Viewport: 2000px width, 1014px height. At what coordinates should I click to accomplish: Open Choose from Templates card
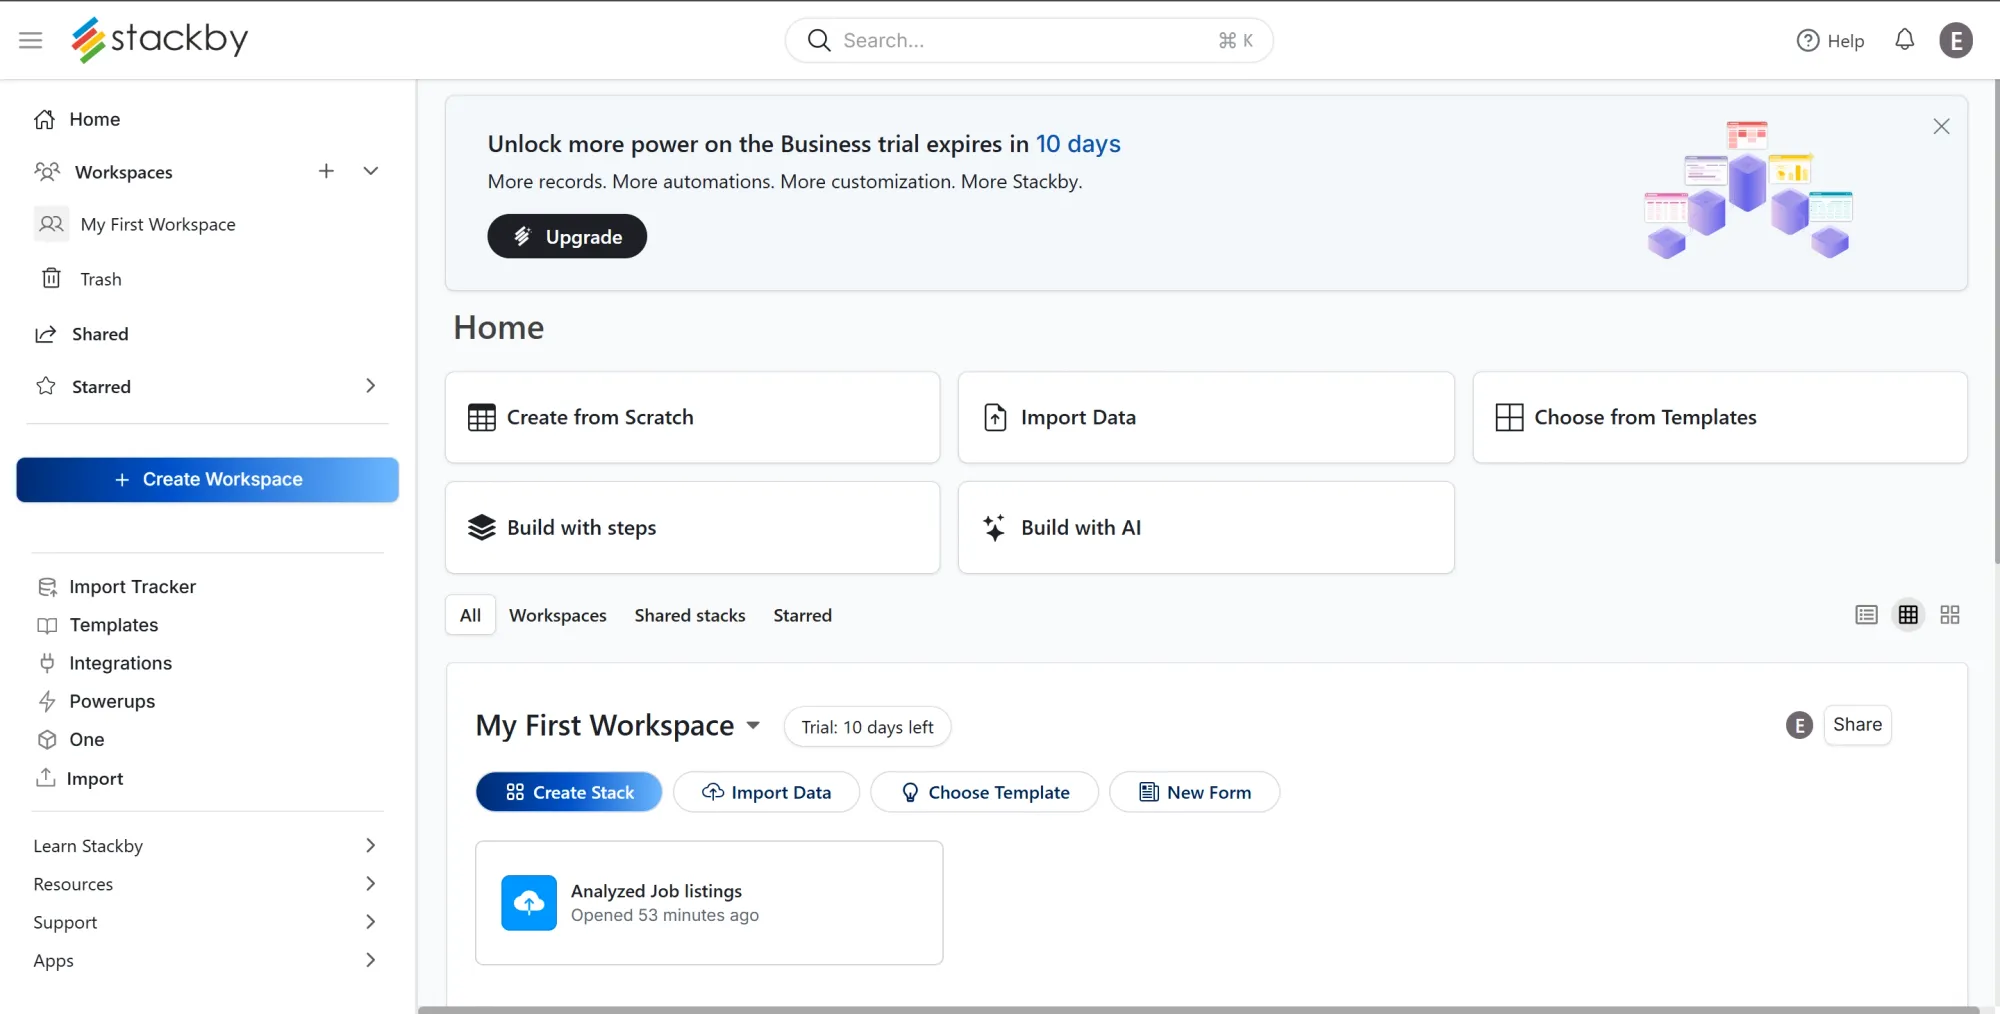point(1720,417)
